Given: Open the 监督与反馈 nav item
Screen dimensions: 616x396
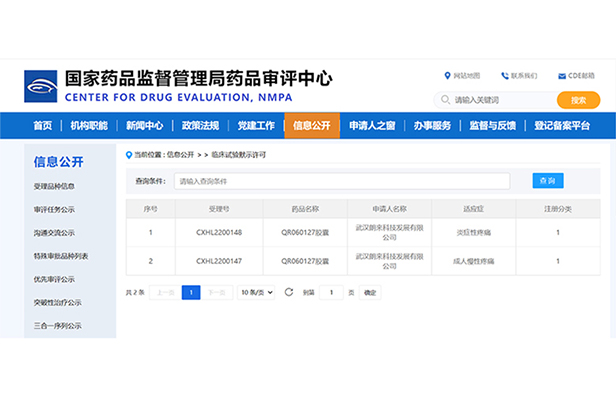Looking at the screenshot, I should 493,126.
